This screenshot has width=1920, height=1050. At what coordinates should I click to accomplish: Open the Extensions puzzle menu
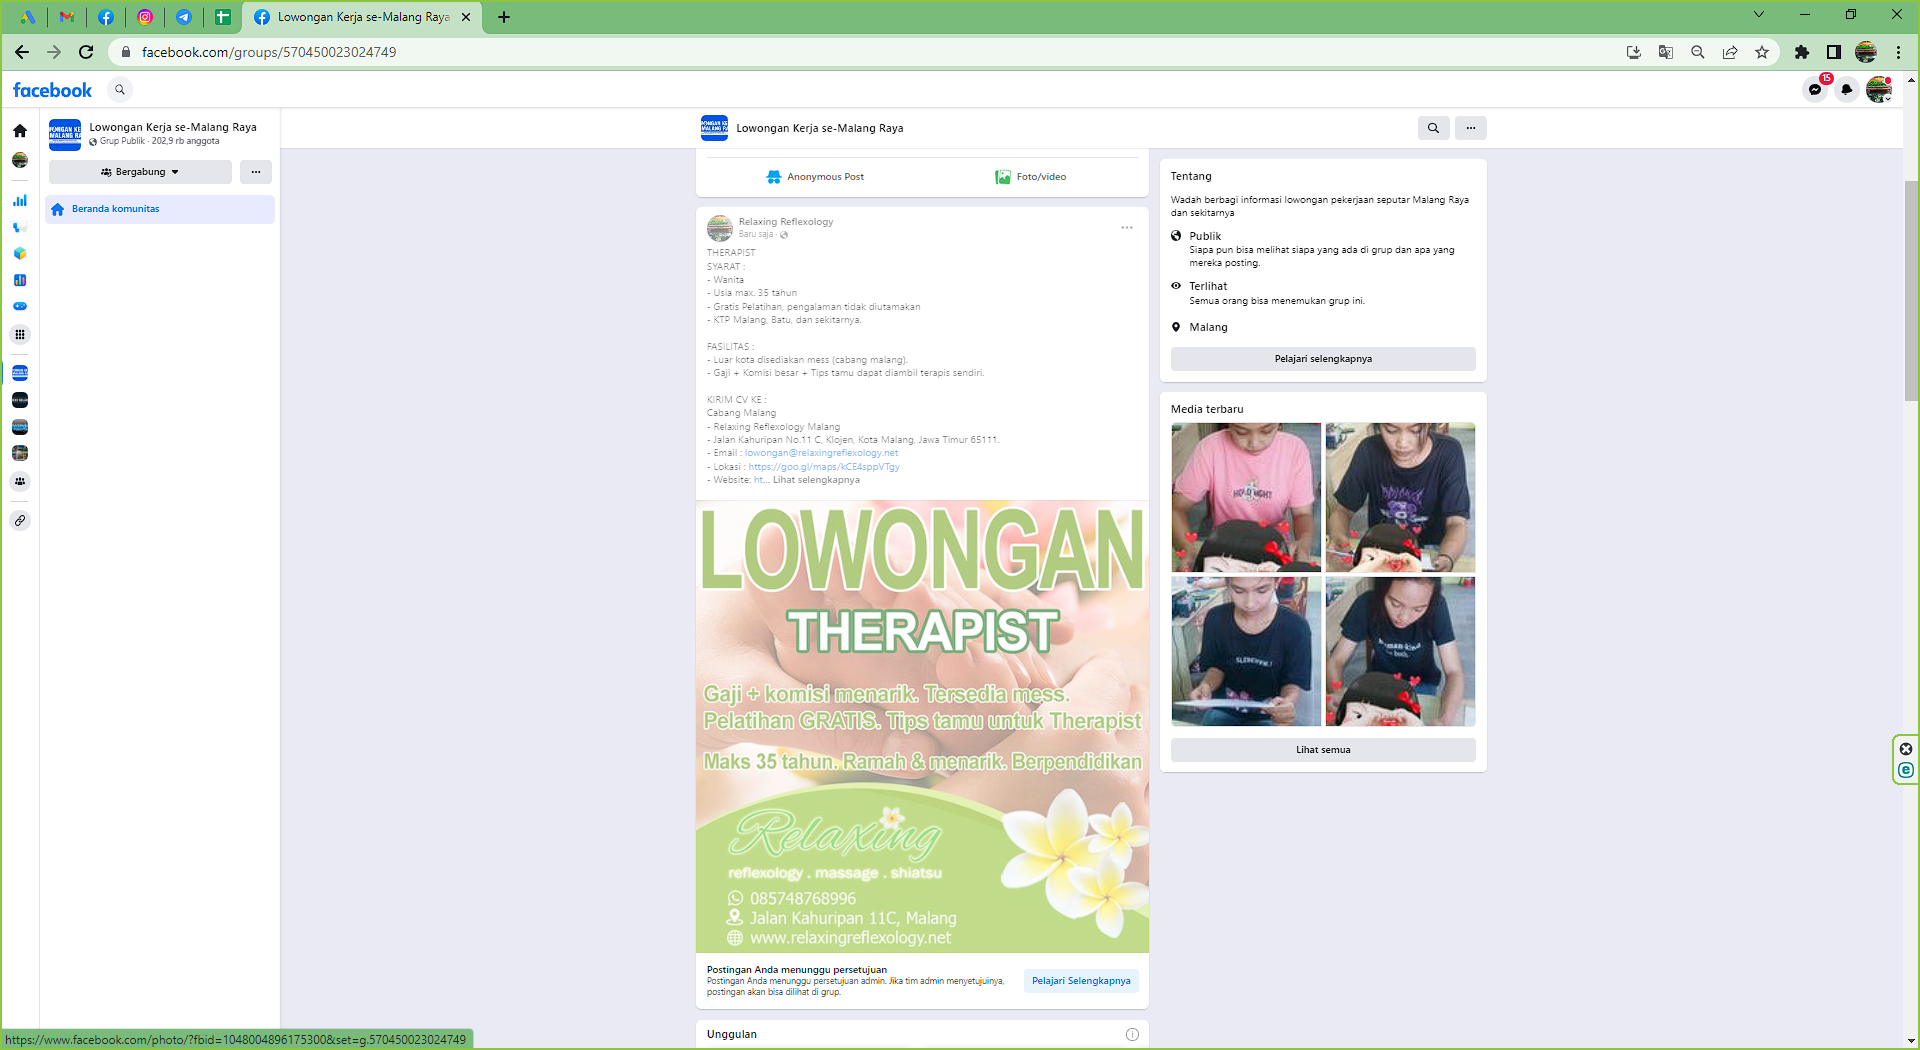1802,52
